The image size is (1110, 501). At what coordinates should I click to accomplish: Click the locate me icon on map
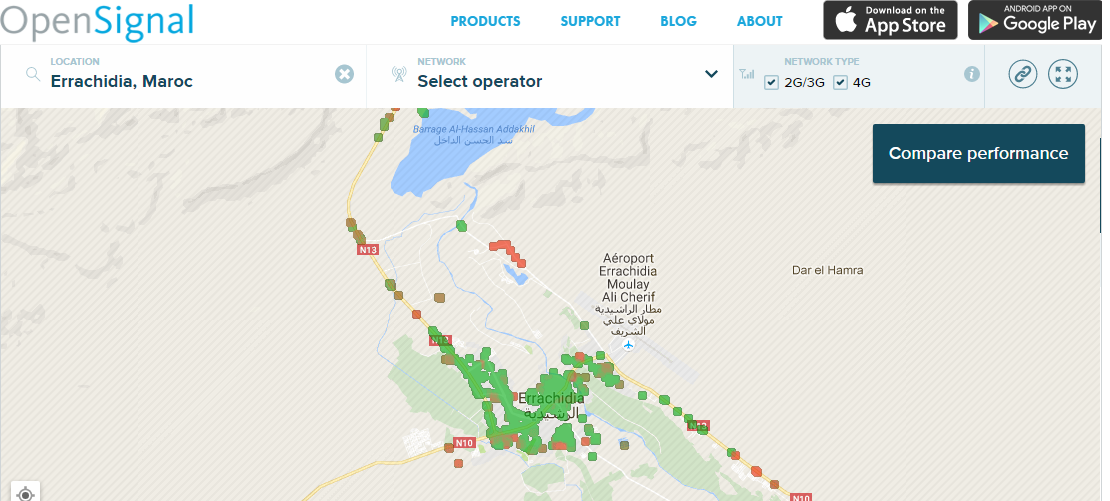tap(25, 493)
